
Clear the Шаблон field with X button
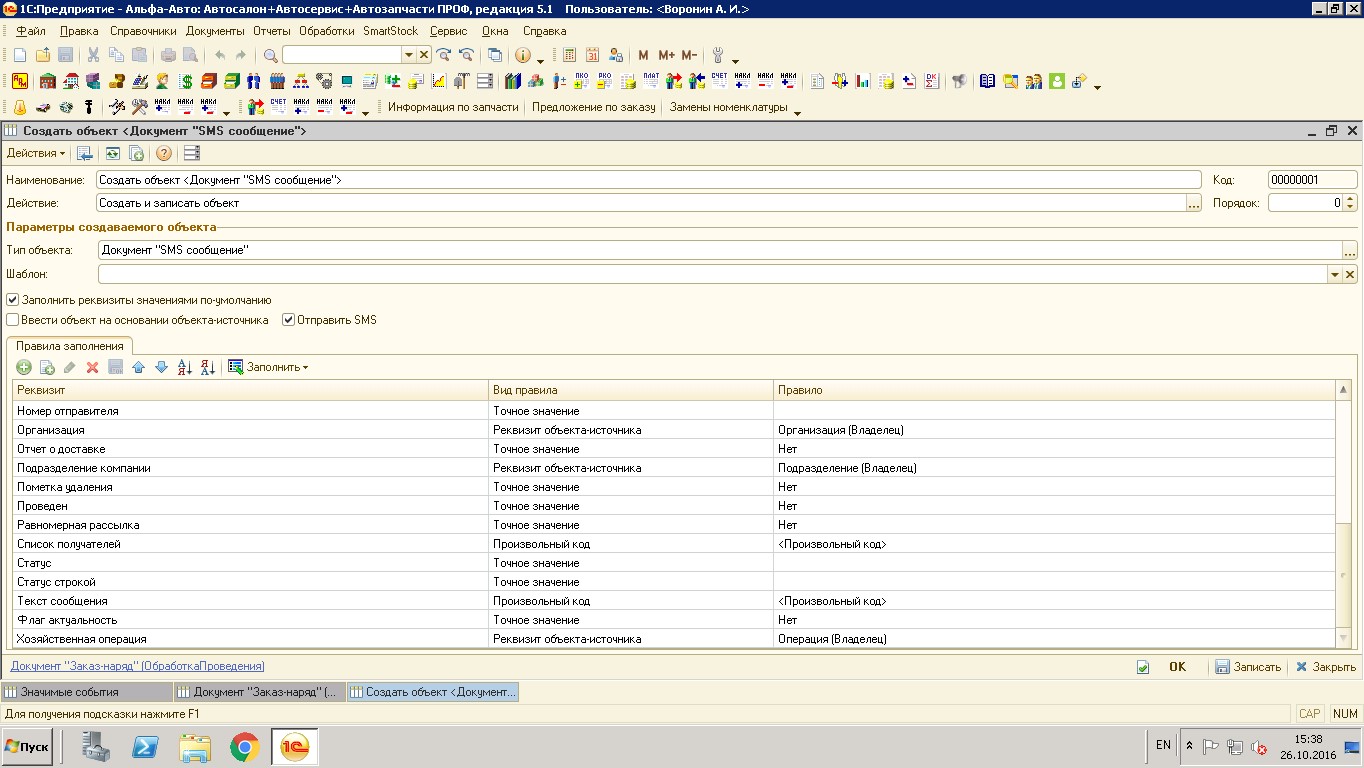[x=1350, y=274]
